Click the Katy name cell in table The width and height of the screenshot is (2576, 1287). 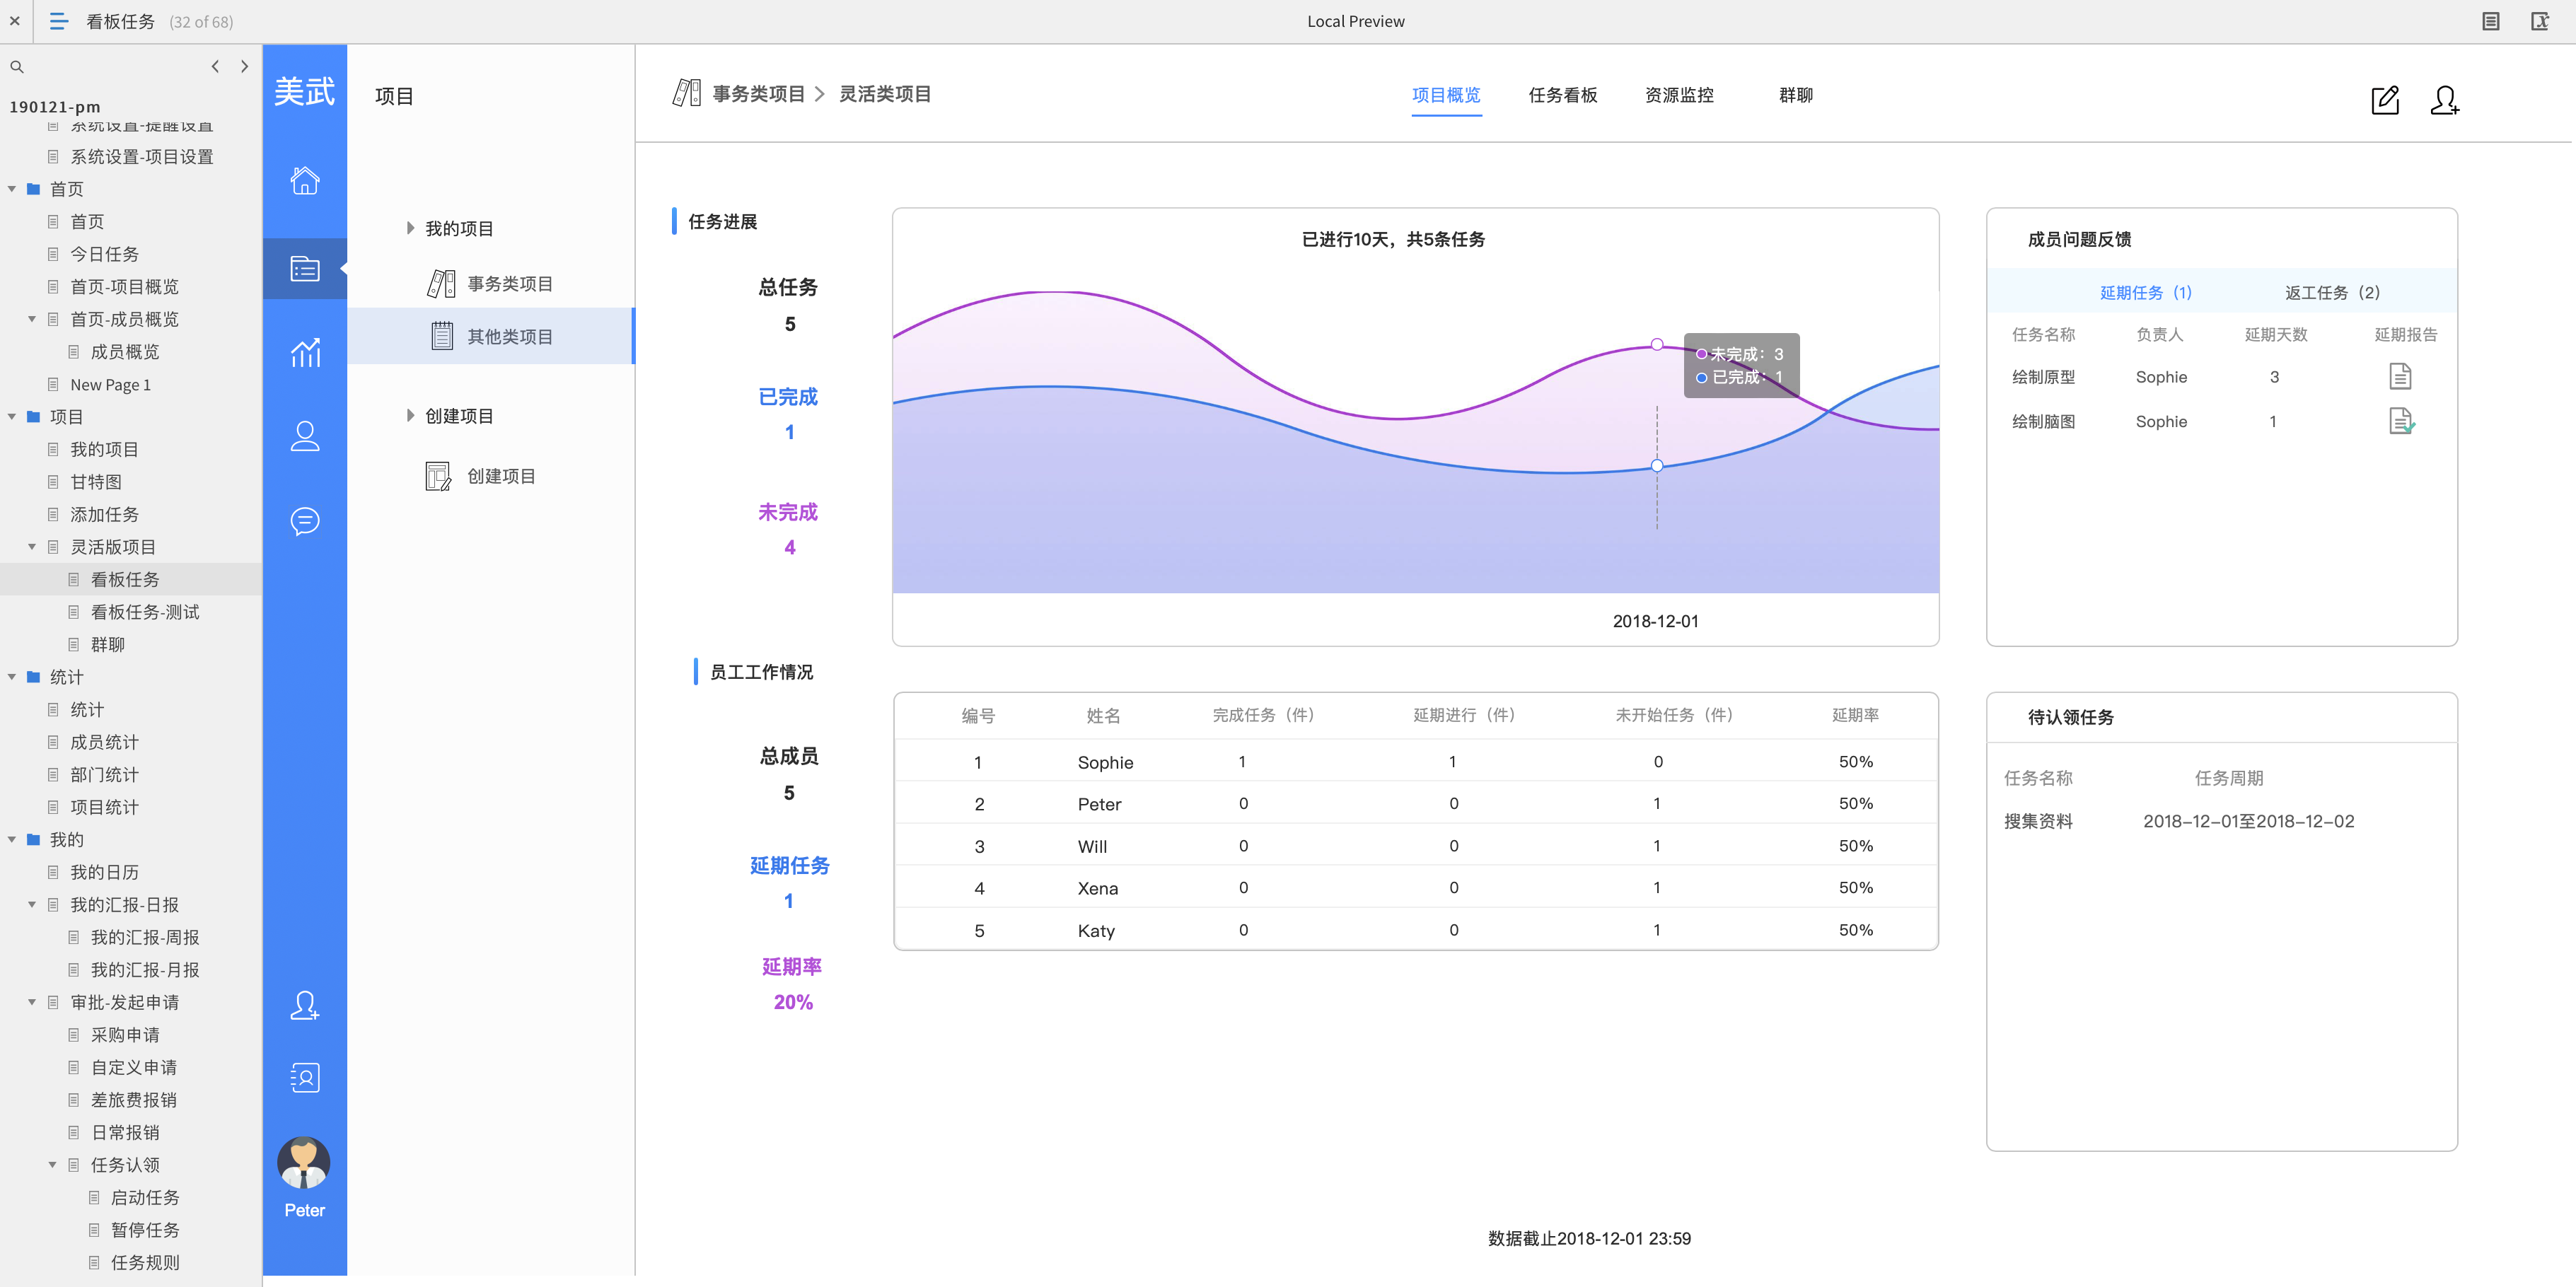1096,930
